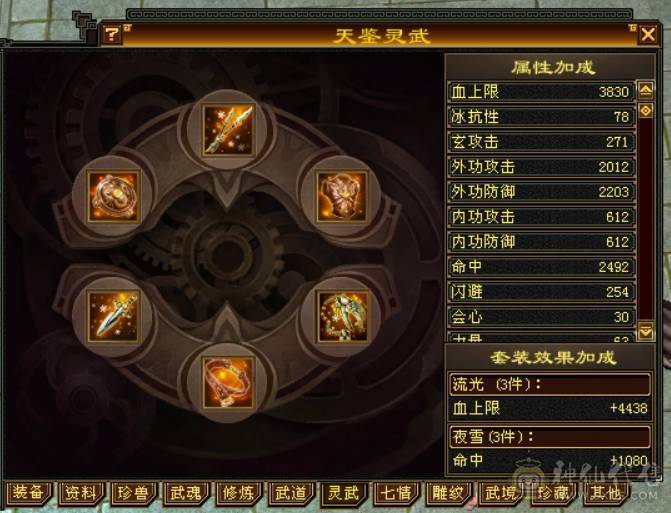This screenshot has height=513, width=671.
Task: Click the attribute list scrollbar thumb
Action: tap(646, 111)
